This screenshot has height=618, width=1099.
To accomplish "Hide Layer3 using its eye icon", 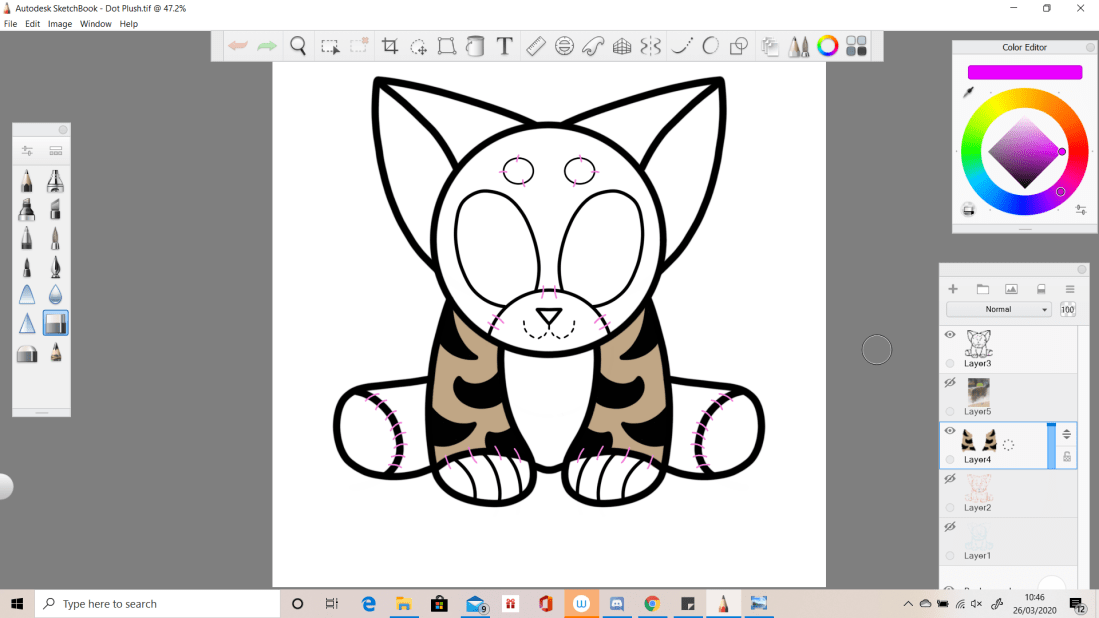I will click(950, 335).
